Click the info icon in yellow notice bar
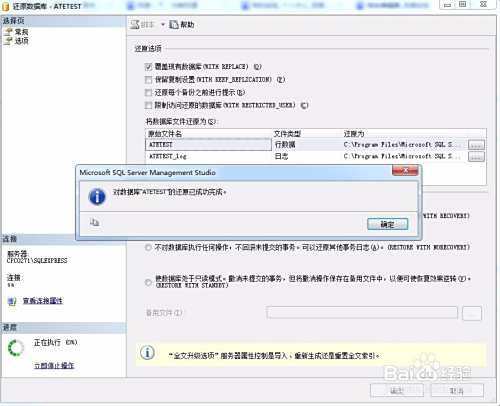This screenshot has height=406, width=500. [x=147, y=352]
